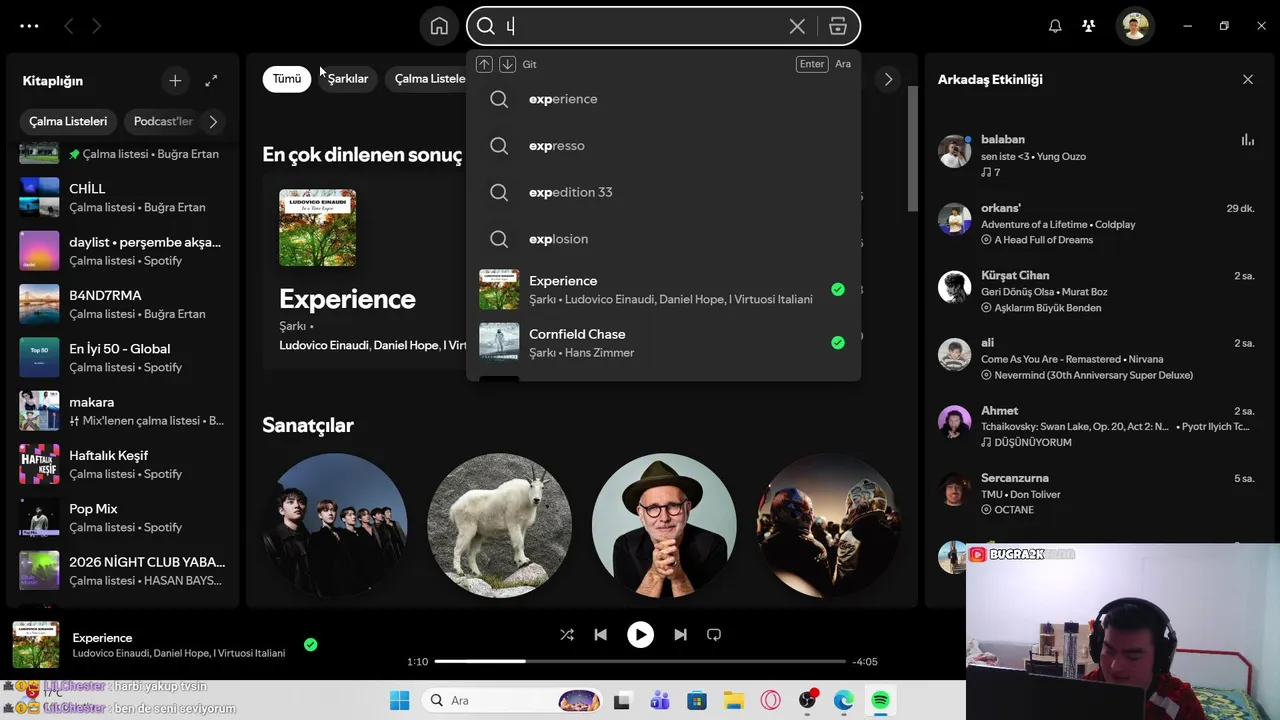Open Spotify from the taskbar
The height and width of the screenshot is (720, 1280).
coord(880,700)
